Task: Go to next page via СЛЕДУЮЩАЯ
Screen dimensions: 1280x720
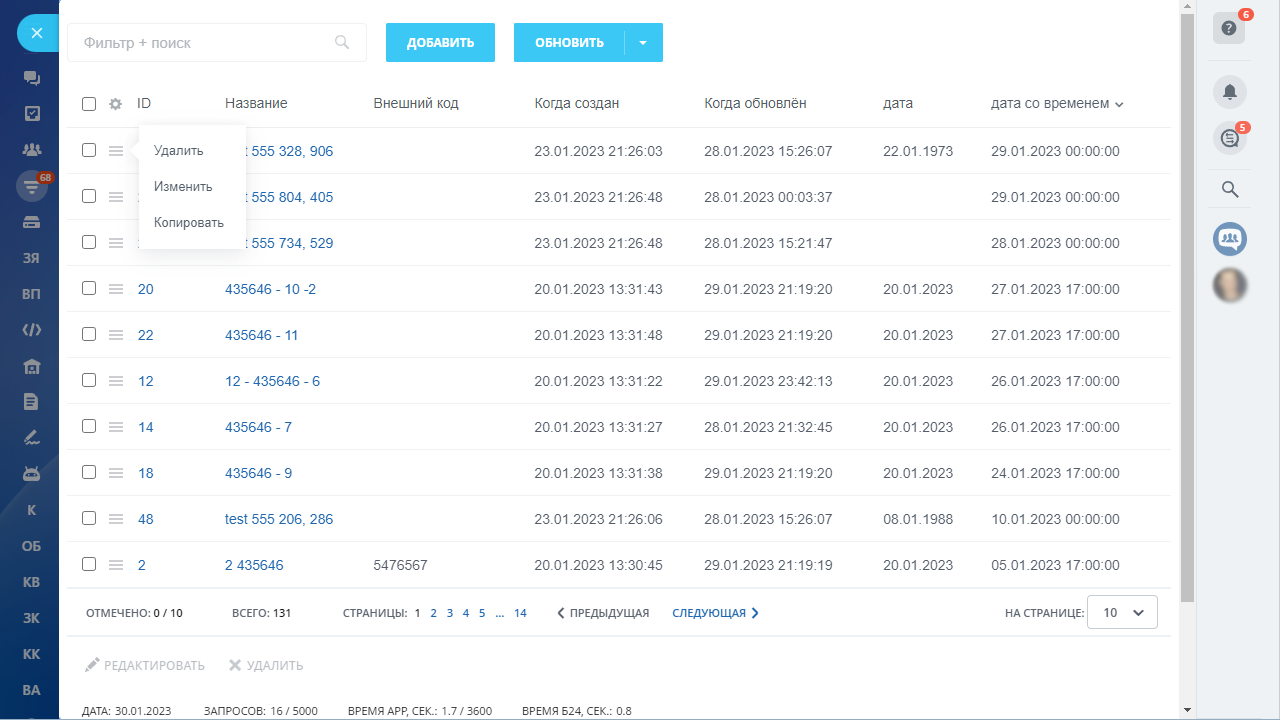Action: [x=715, y=613]
